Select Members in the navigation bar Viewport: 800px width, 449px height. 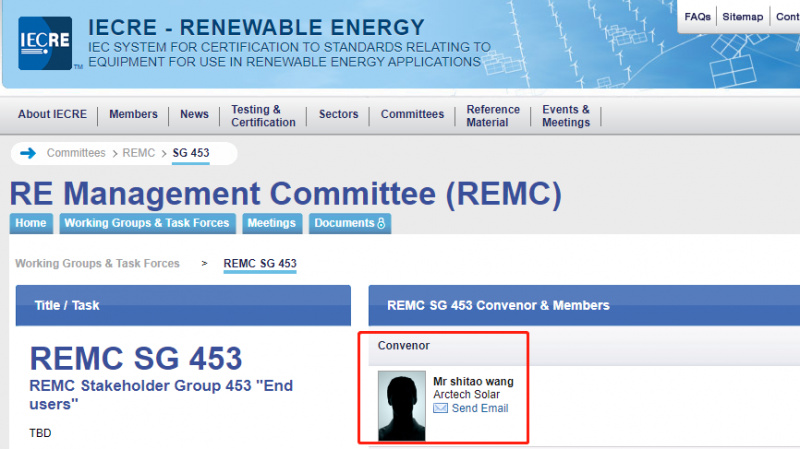tap(133, 115)
